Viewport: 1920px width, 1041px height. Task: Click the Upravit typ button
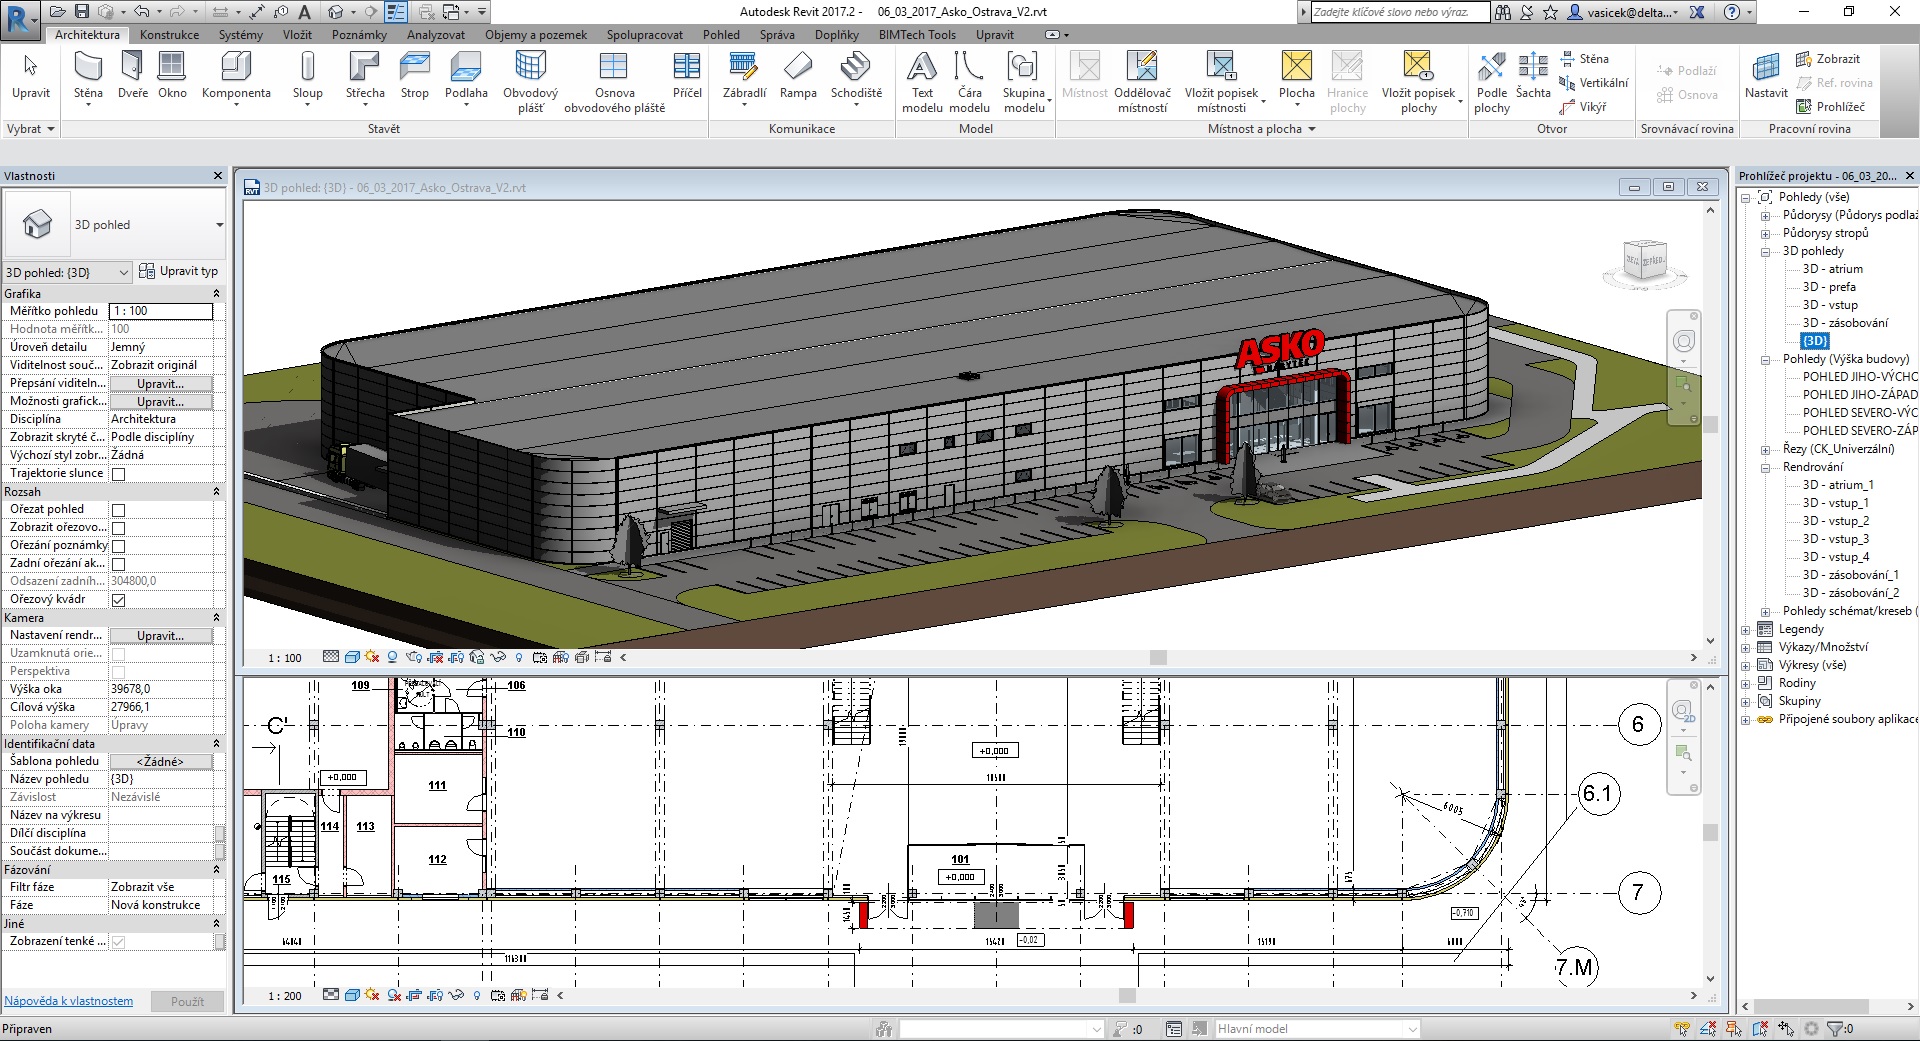click(x=178, y=271)
